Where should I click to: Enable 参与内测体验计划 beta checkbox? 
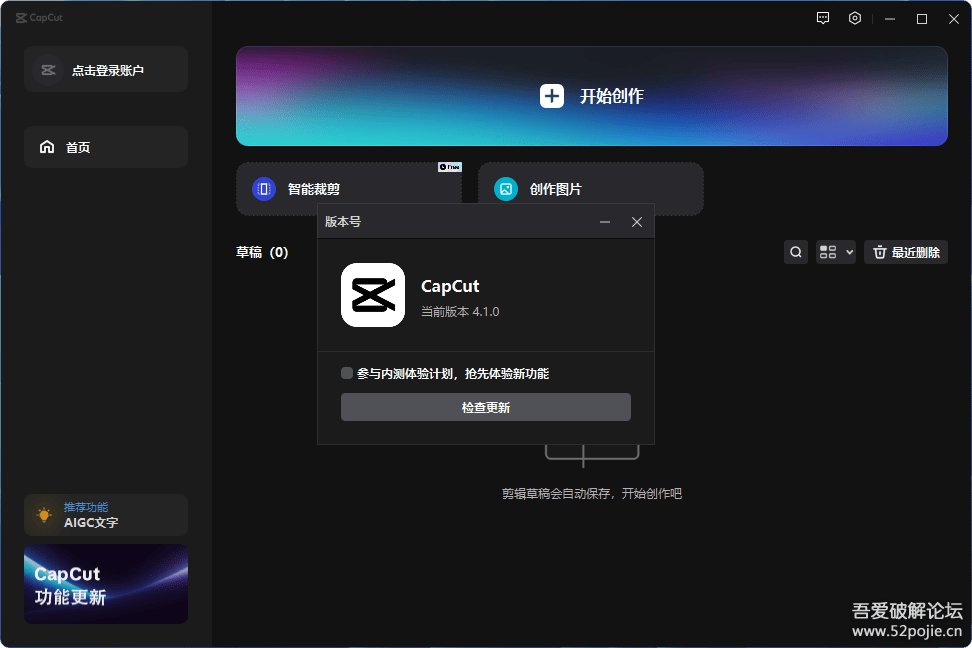[347, 373]
